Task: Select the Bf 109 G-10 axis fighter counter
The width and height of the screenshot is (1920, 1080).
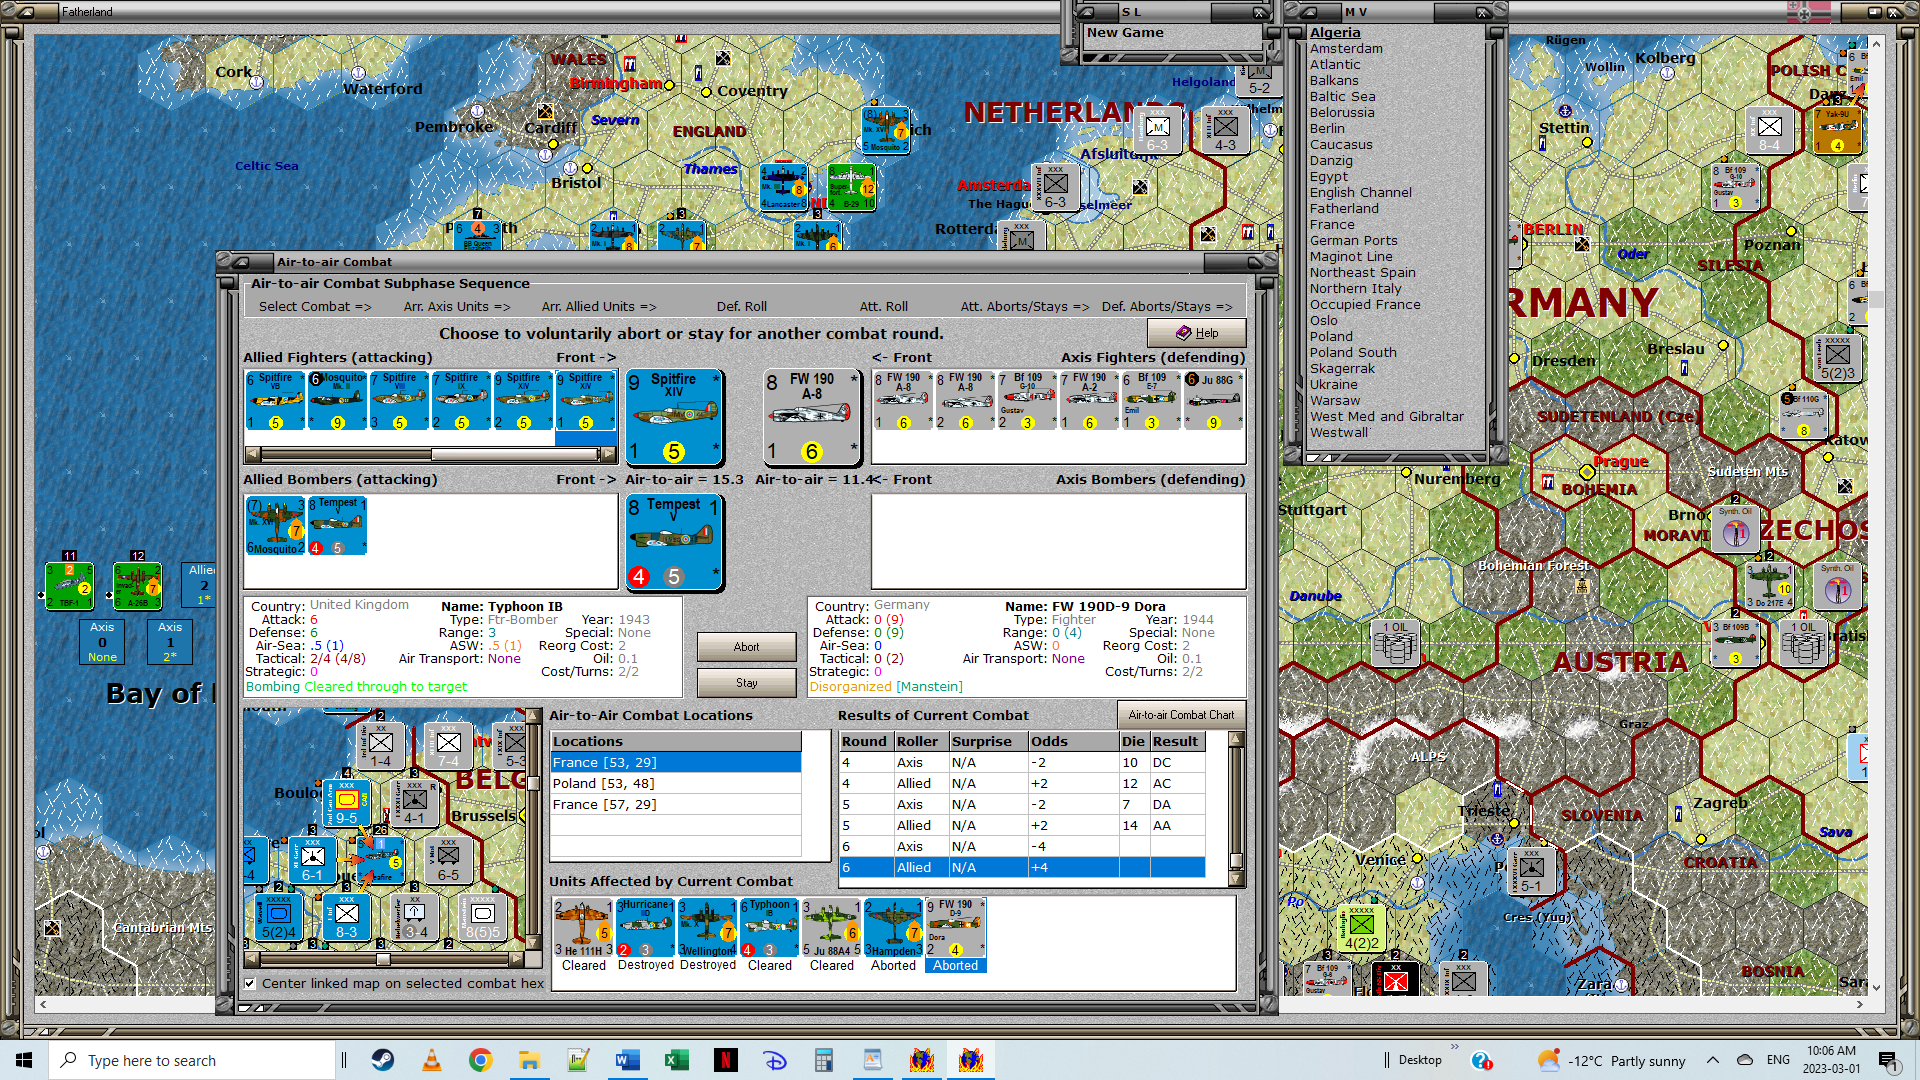Action: point(1027,401)
